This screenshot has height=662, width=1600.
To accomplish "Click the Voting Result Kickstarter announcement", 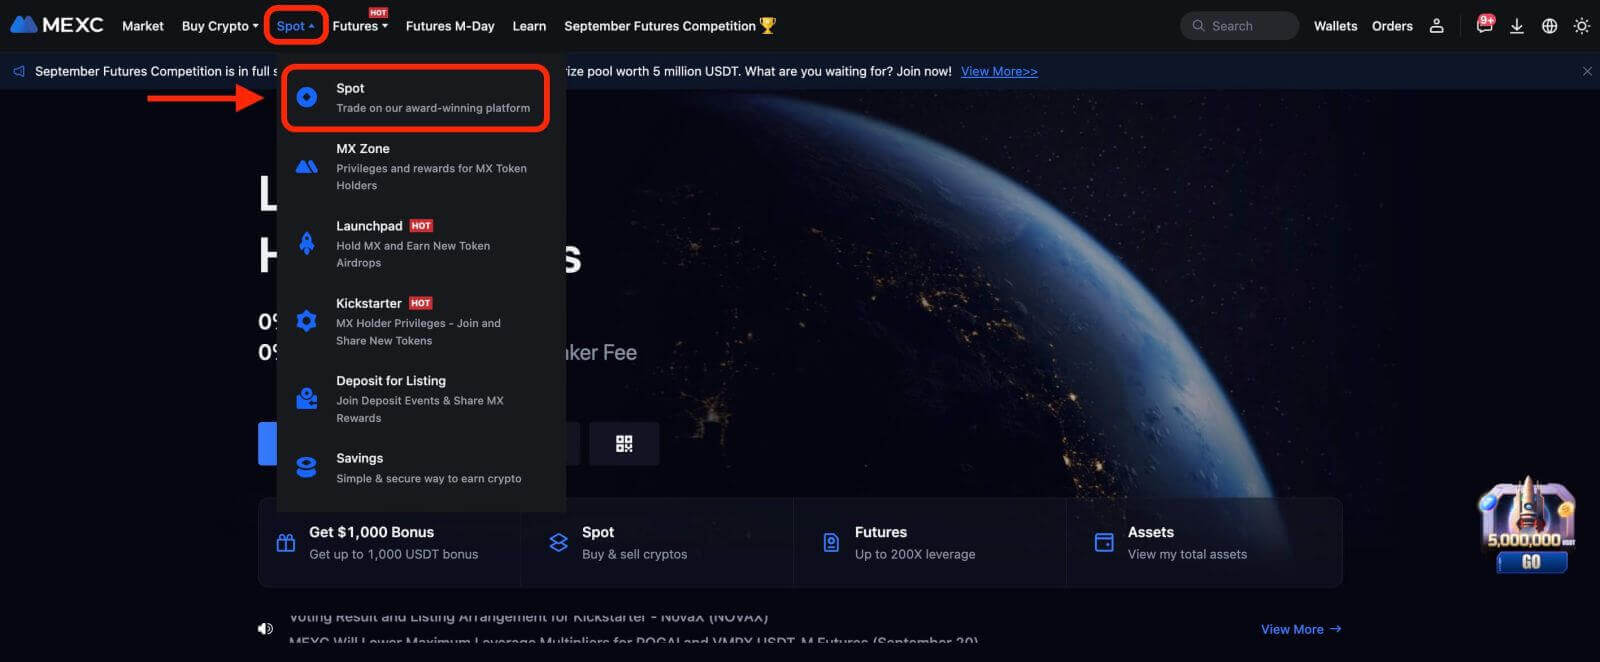I will coord(528,616).
